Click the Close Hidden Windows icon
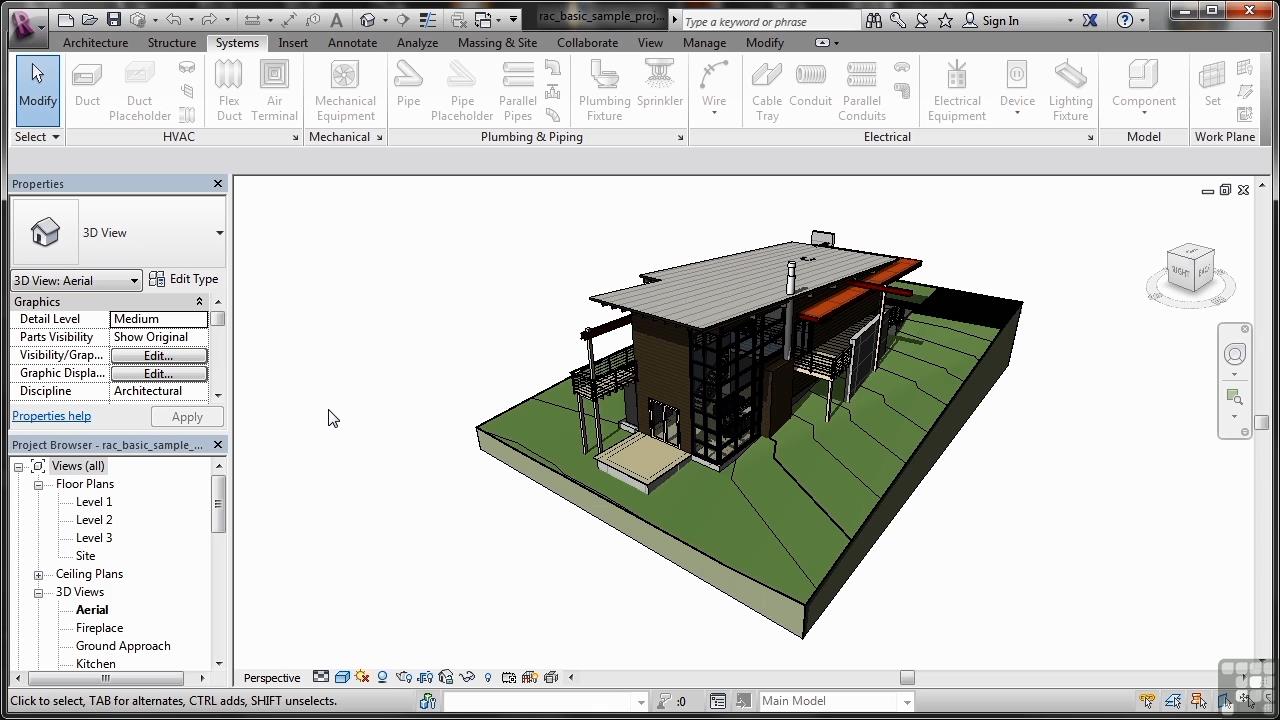 [460, 20]
